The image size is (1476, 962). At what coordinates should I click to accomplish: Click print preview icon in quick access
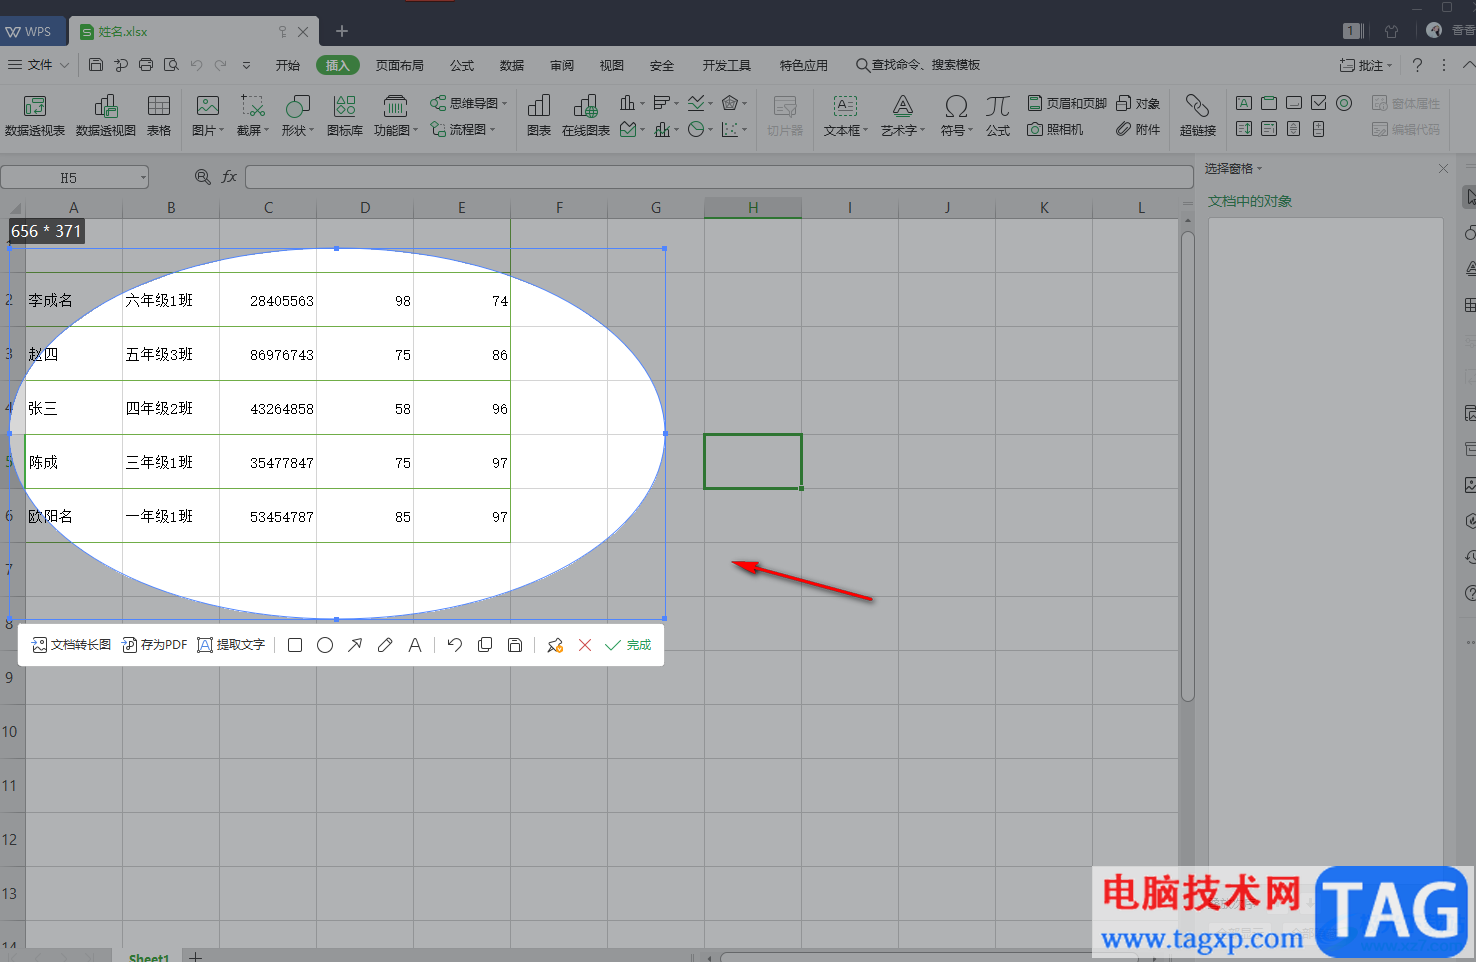[x=171, y=65]
